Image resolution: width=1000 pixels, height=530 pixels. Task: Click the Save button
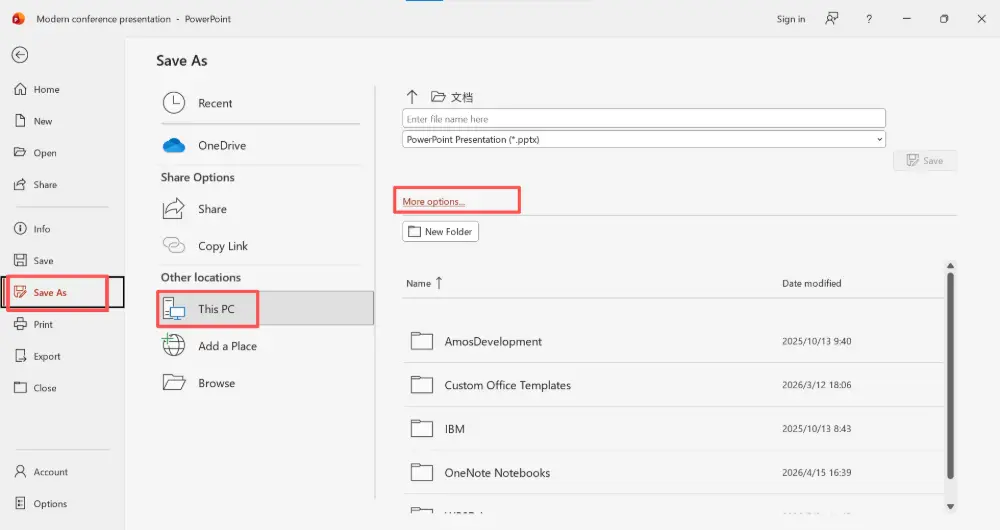tap(925, 161)
